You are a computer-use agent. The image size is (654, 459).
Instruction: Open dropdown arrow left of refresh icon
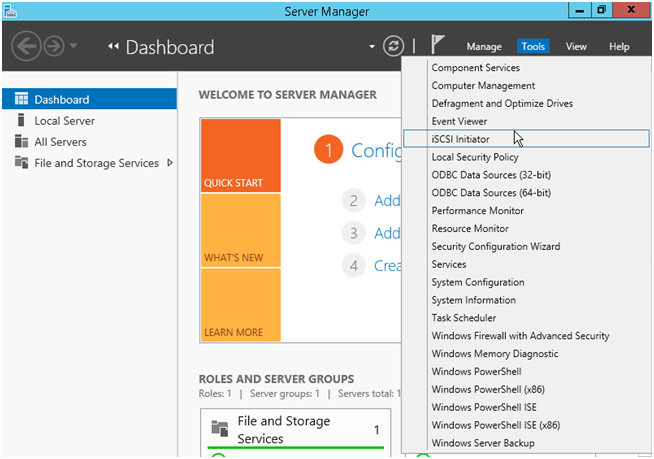pyautogui.click(x=371, y=47)
